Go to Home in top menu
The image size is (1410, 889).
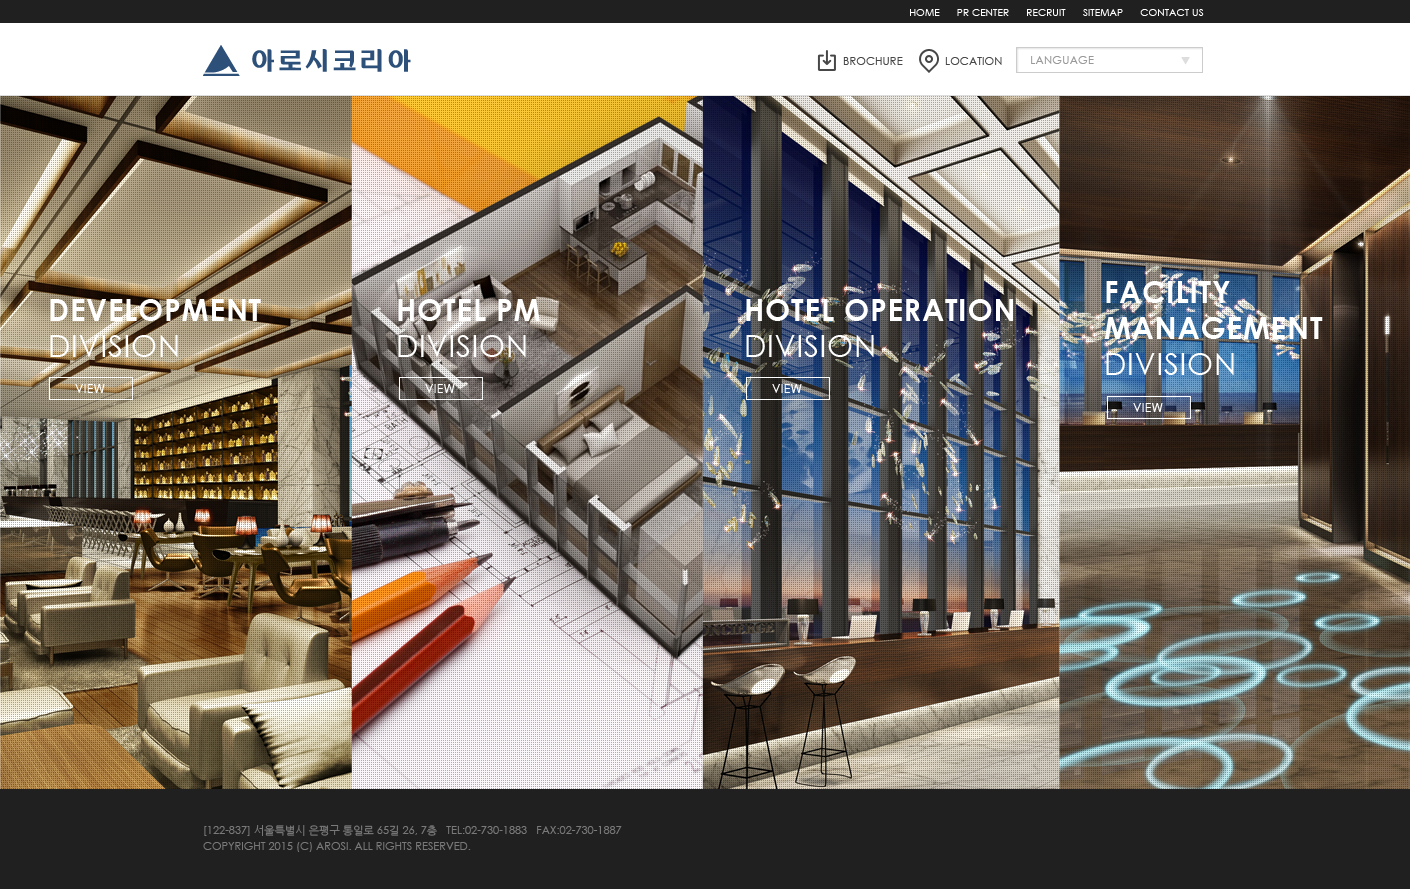[924, 13]
